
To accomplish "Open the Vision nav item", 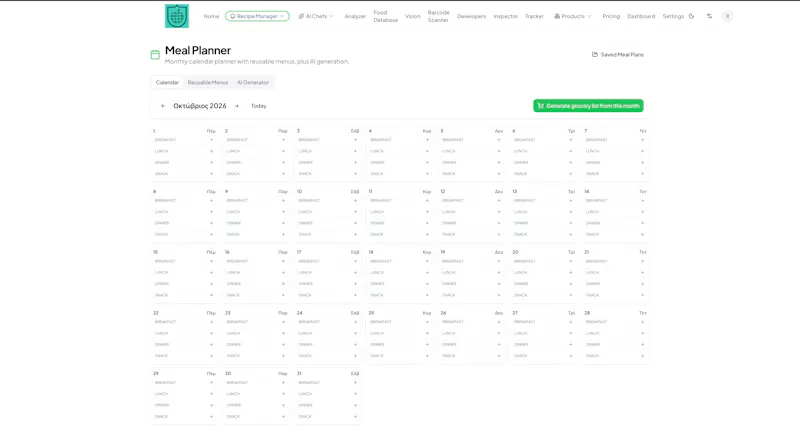I will 413,16.
